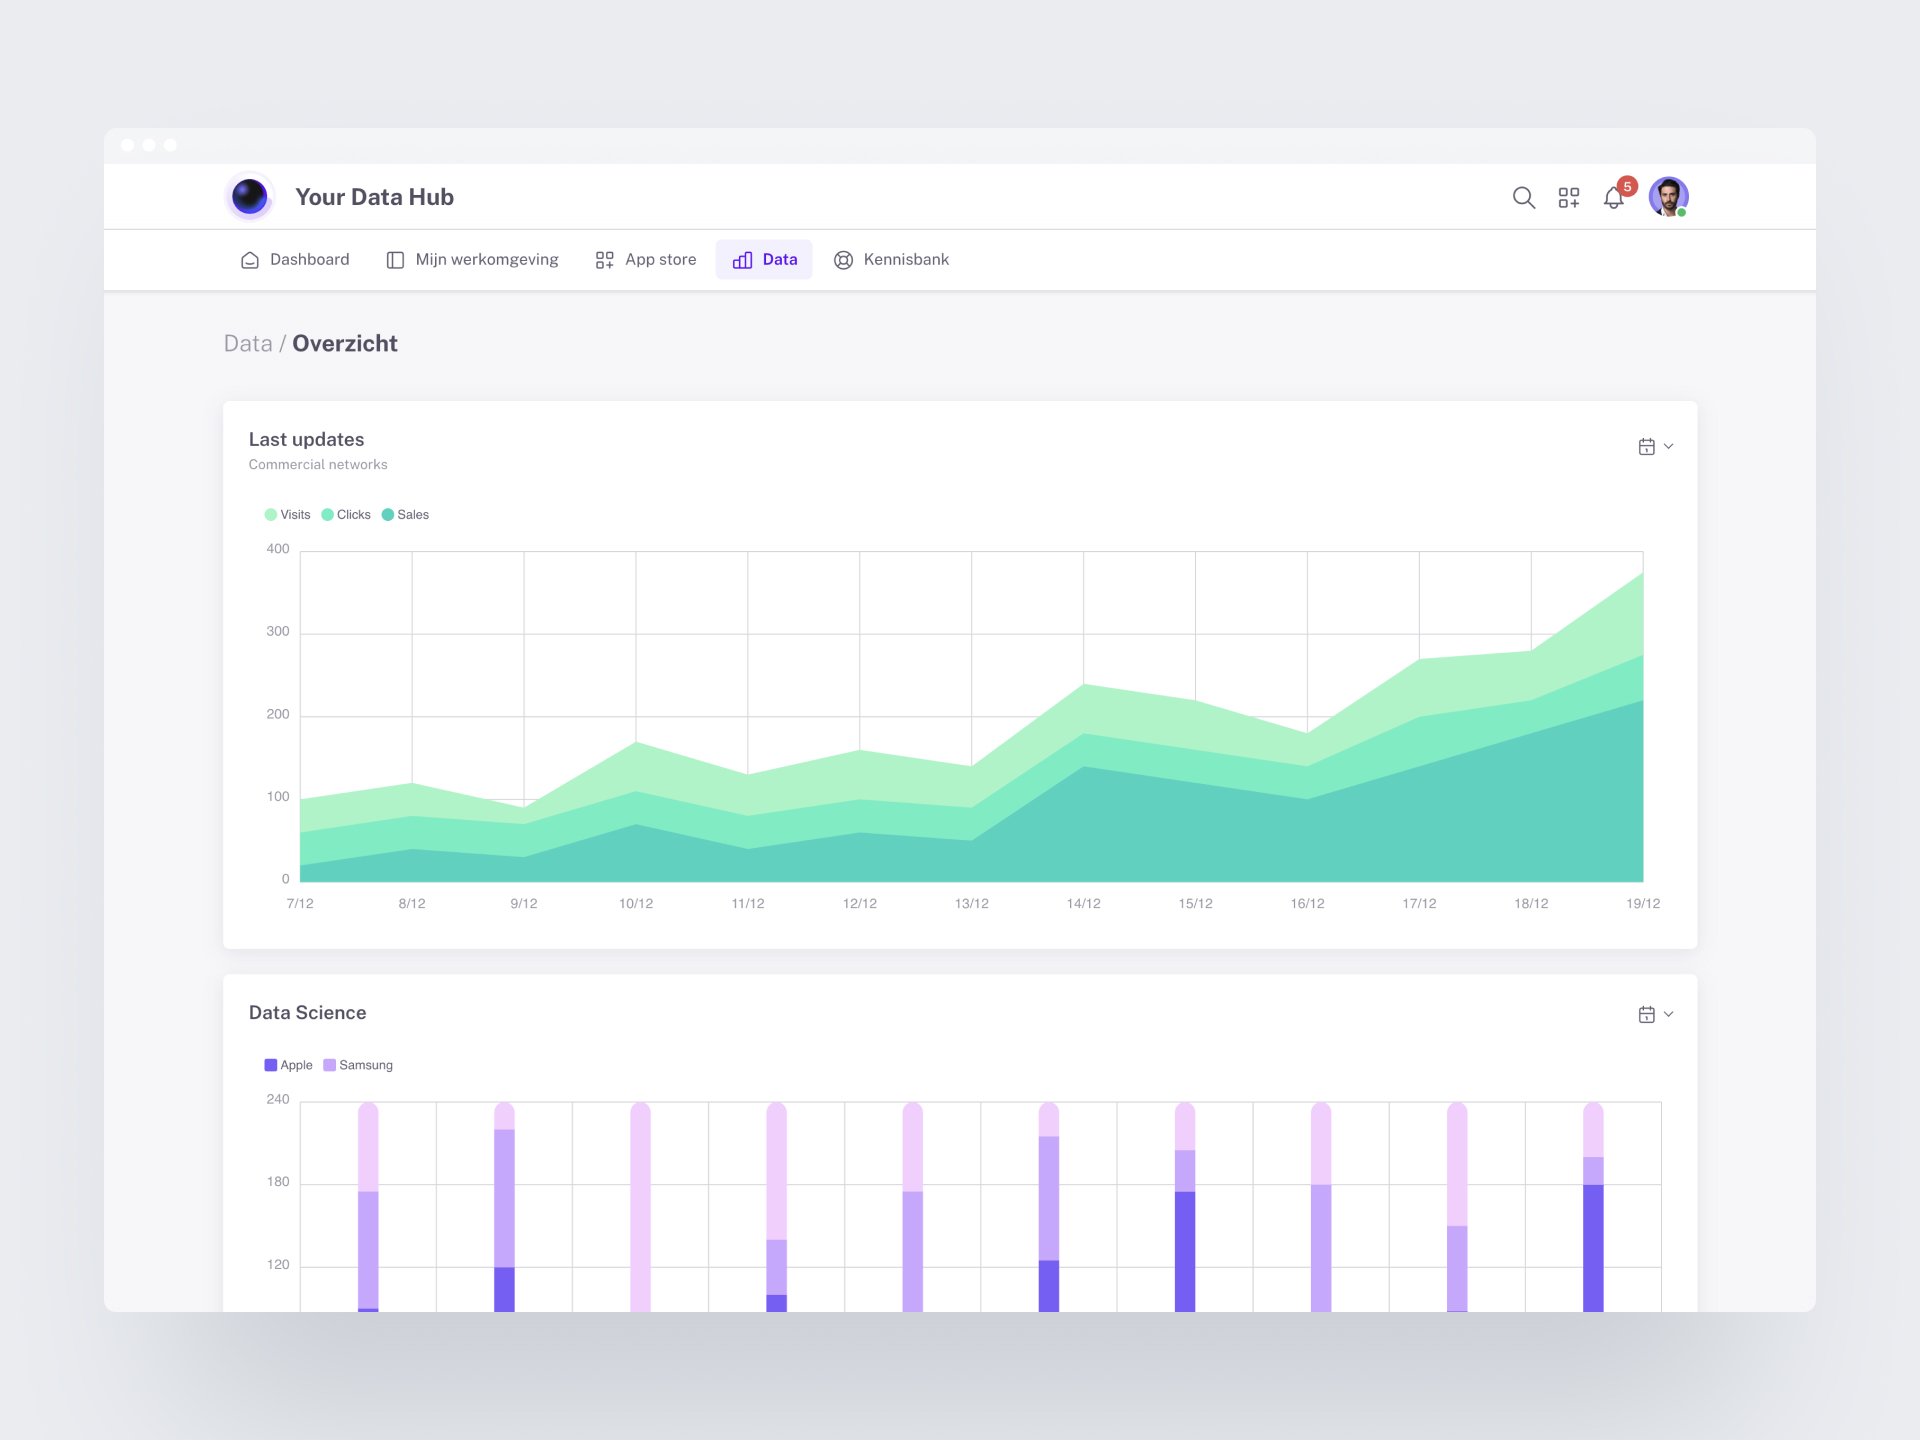The height and width of the screenshot is (1440, 1920).
Task: Toggle the Visits legend series
Action: [288, 515]
